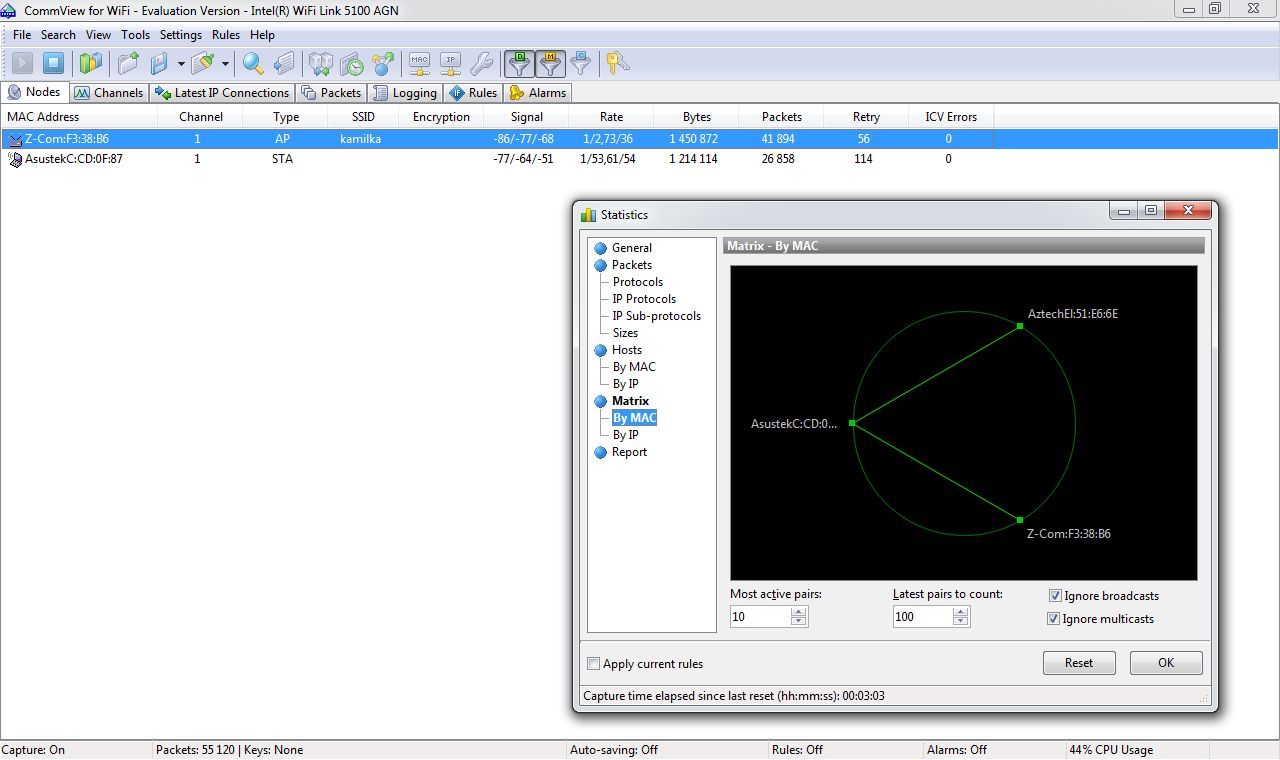Toggle the management packets funnel (M)

(550, 64)
